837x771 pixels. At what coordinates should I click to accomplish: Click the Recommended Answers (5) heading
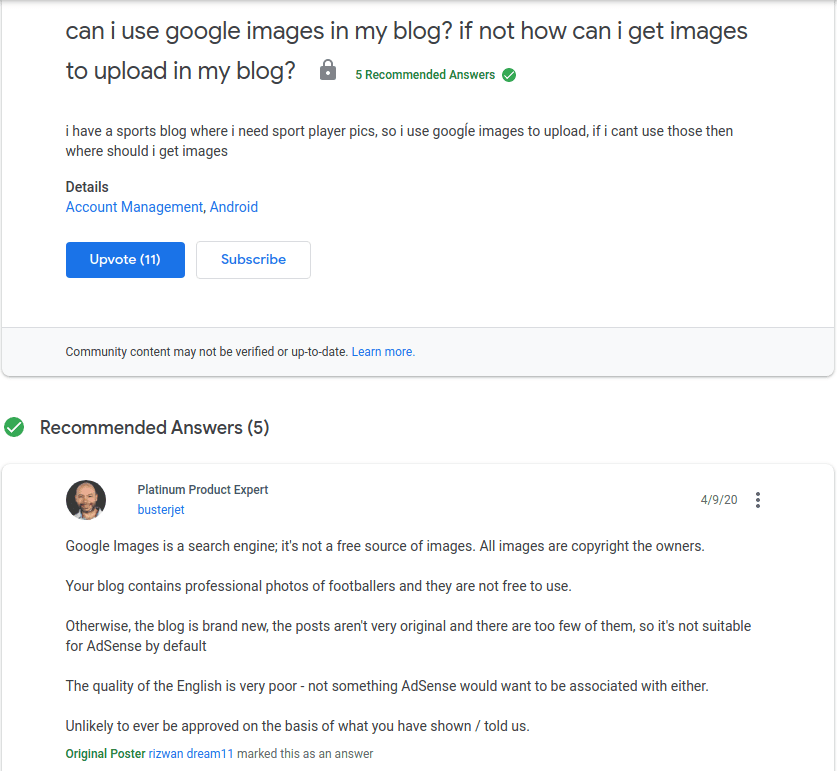(154, 428)
